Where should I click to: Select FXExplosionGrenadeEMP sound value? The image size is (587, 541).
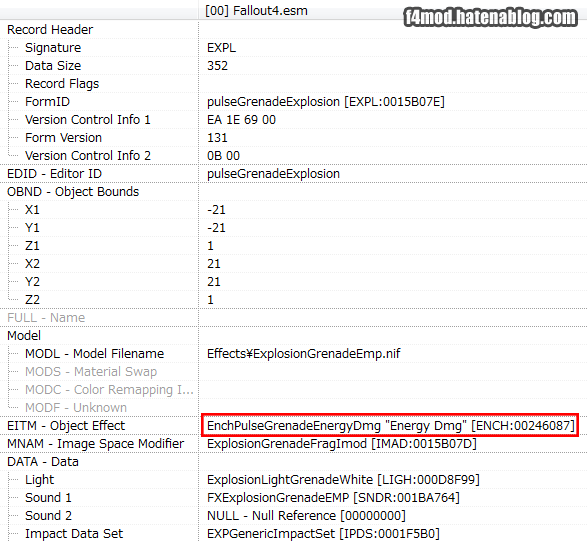click(333, 497)
